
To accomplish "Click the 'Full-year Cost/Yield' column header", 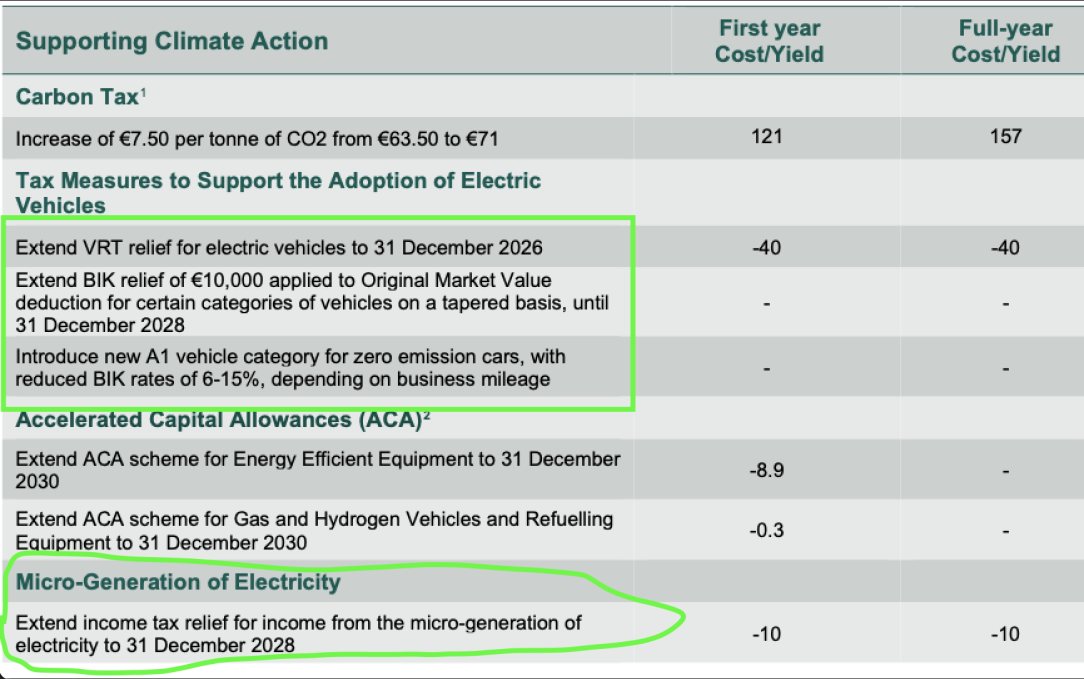I will point(1005,41).
